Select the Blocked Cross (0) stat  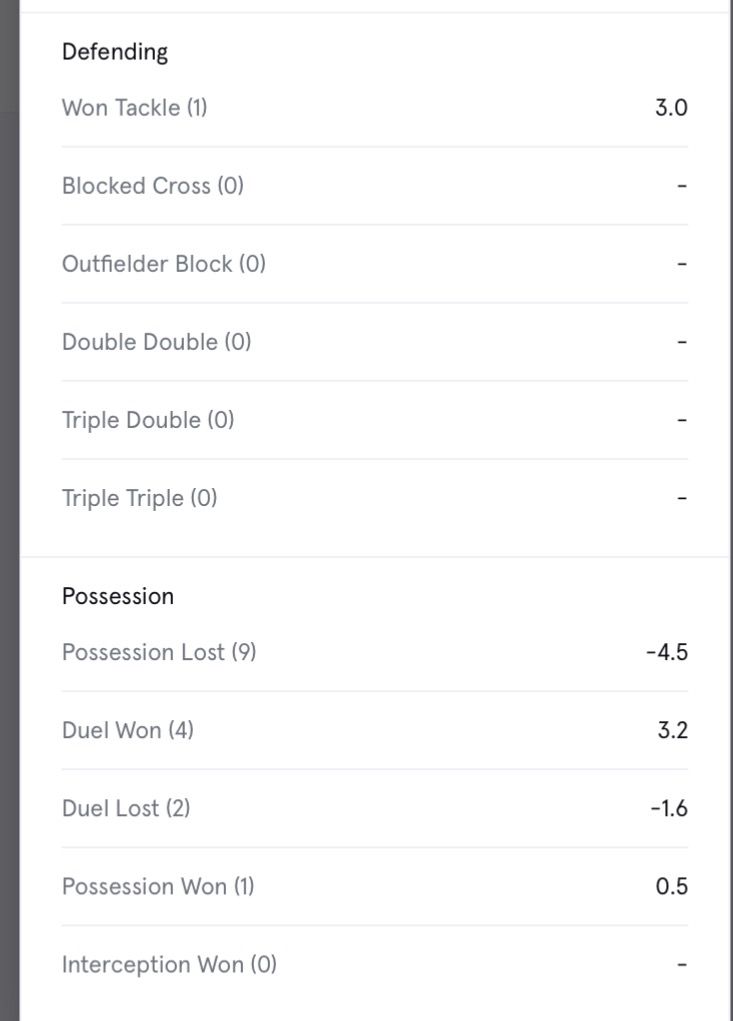coord(153,186)
